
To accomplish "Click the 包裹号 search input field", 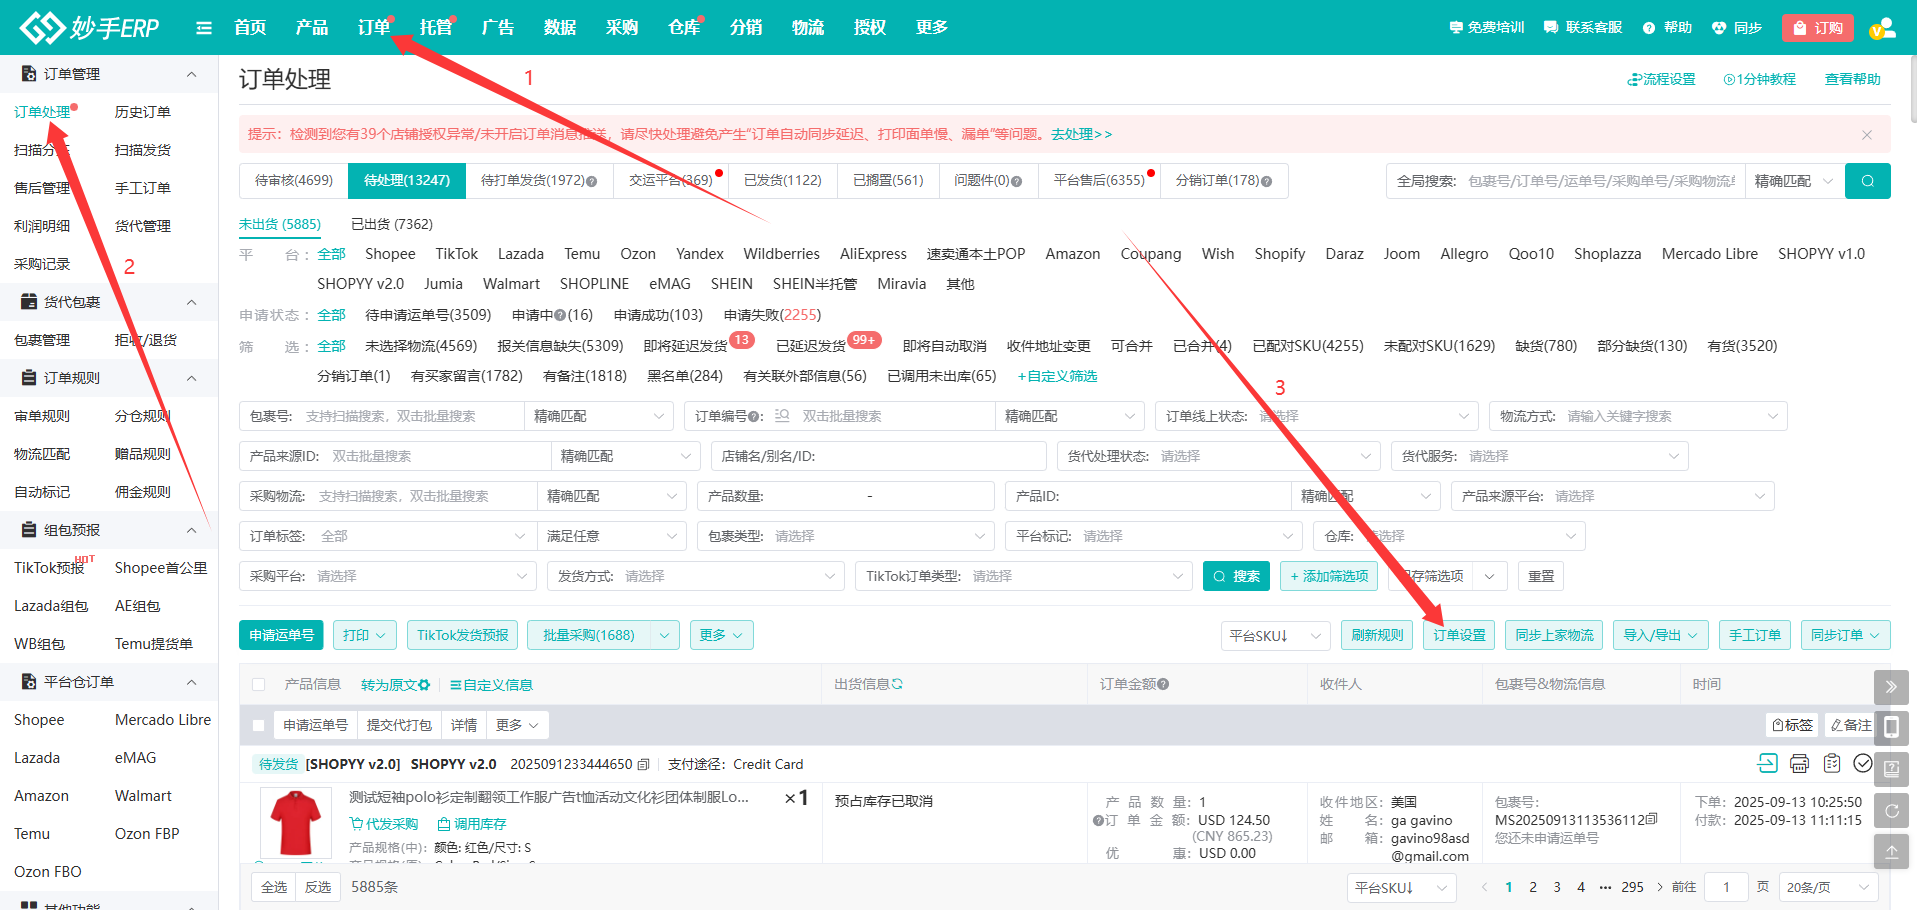I will point(410,416).
